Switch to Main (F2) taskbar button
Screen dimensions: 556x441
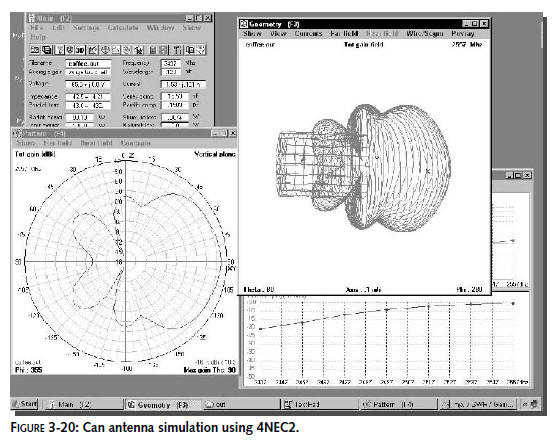point(84,404)
